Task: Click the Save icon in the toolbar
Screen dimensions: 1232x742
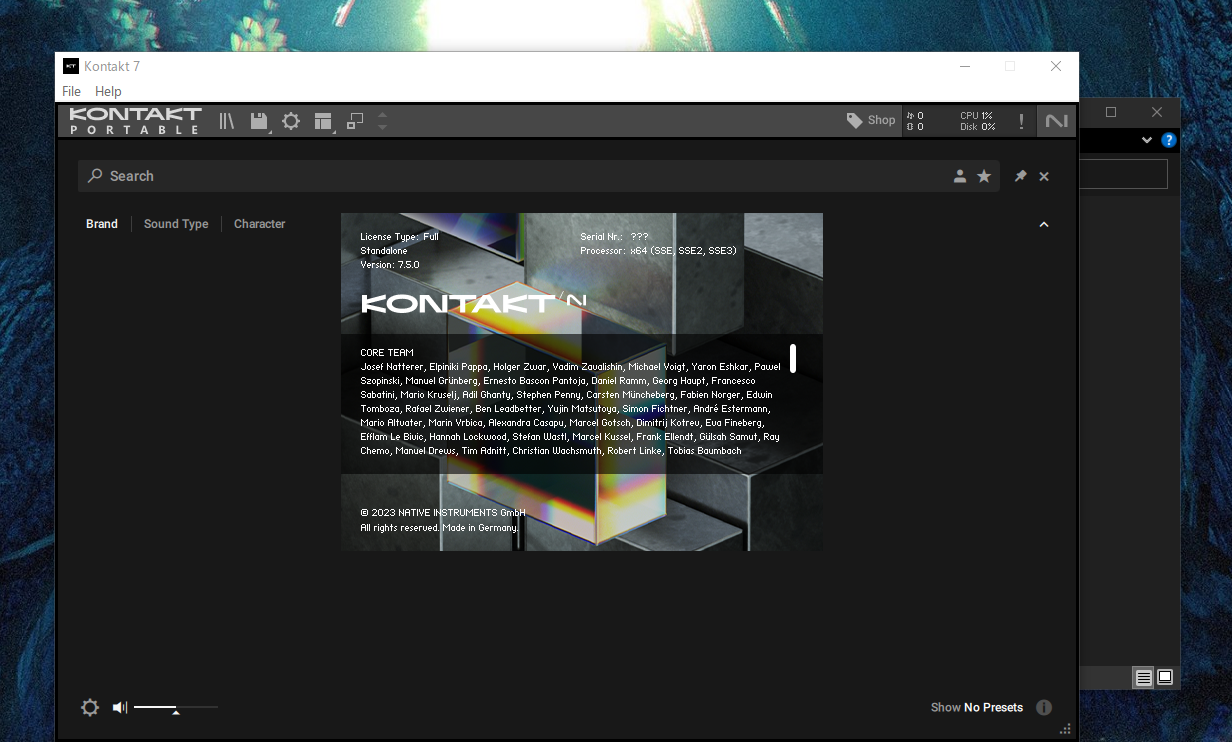Action: (x=258, y=120)
